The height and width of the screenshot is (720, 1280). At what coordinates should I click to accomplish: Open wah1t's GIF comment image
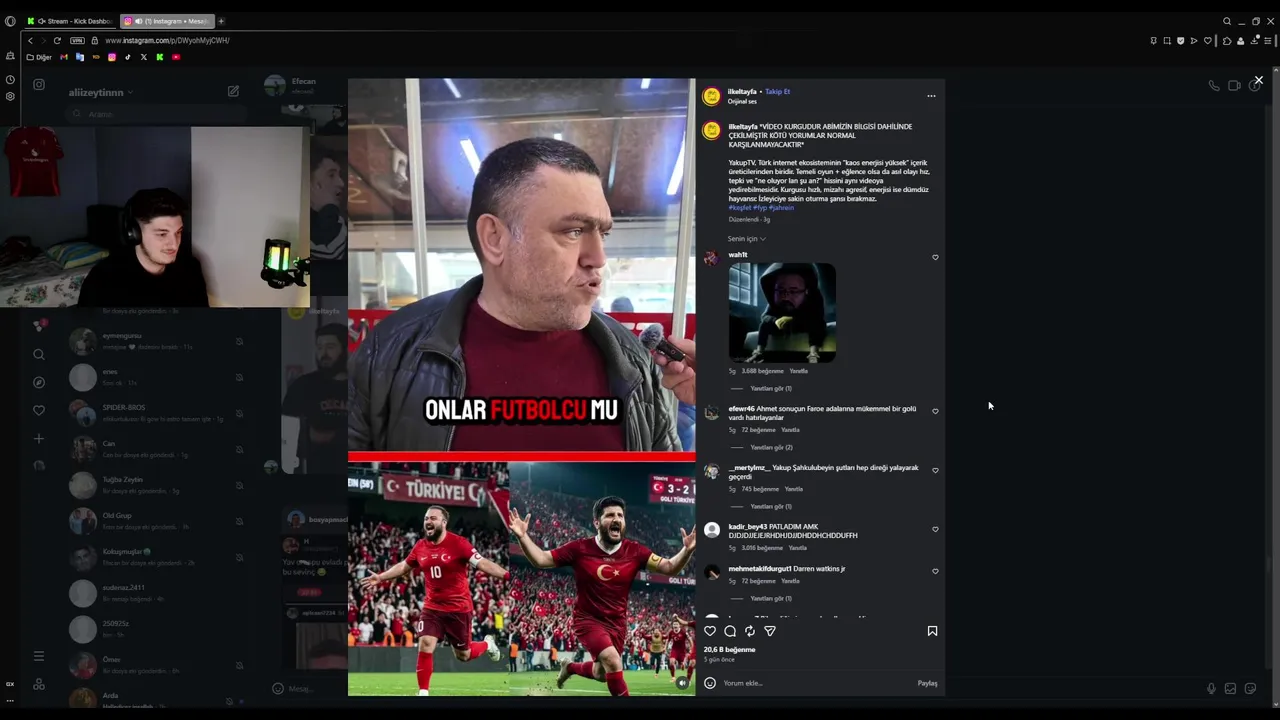click(x=782, y=313)
